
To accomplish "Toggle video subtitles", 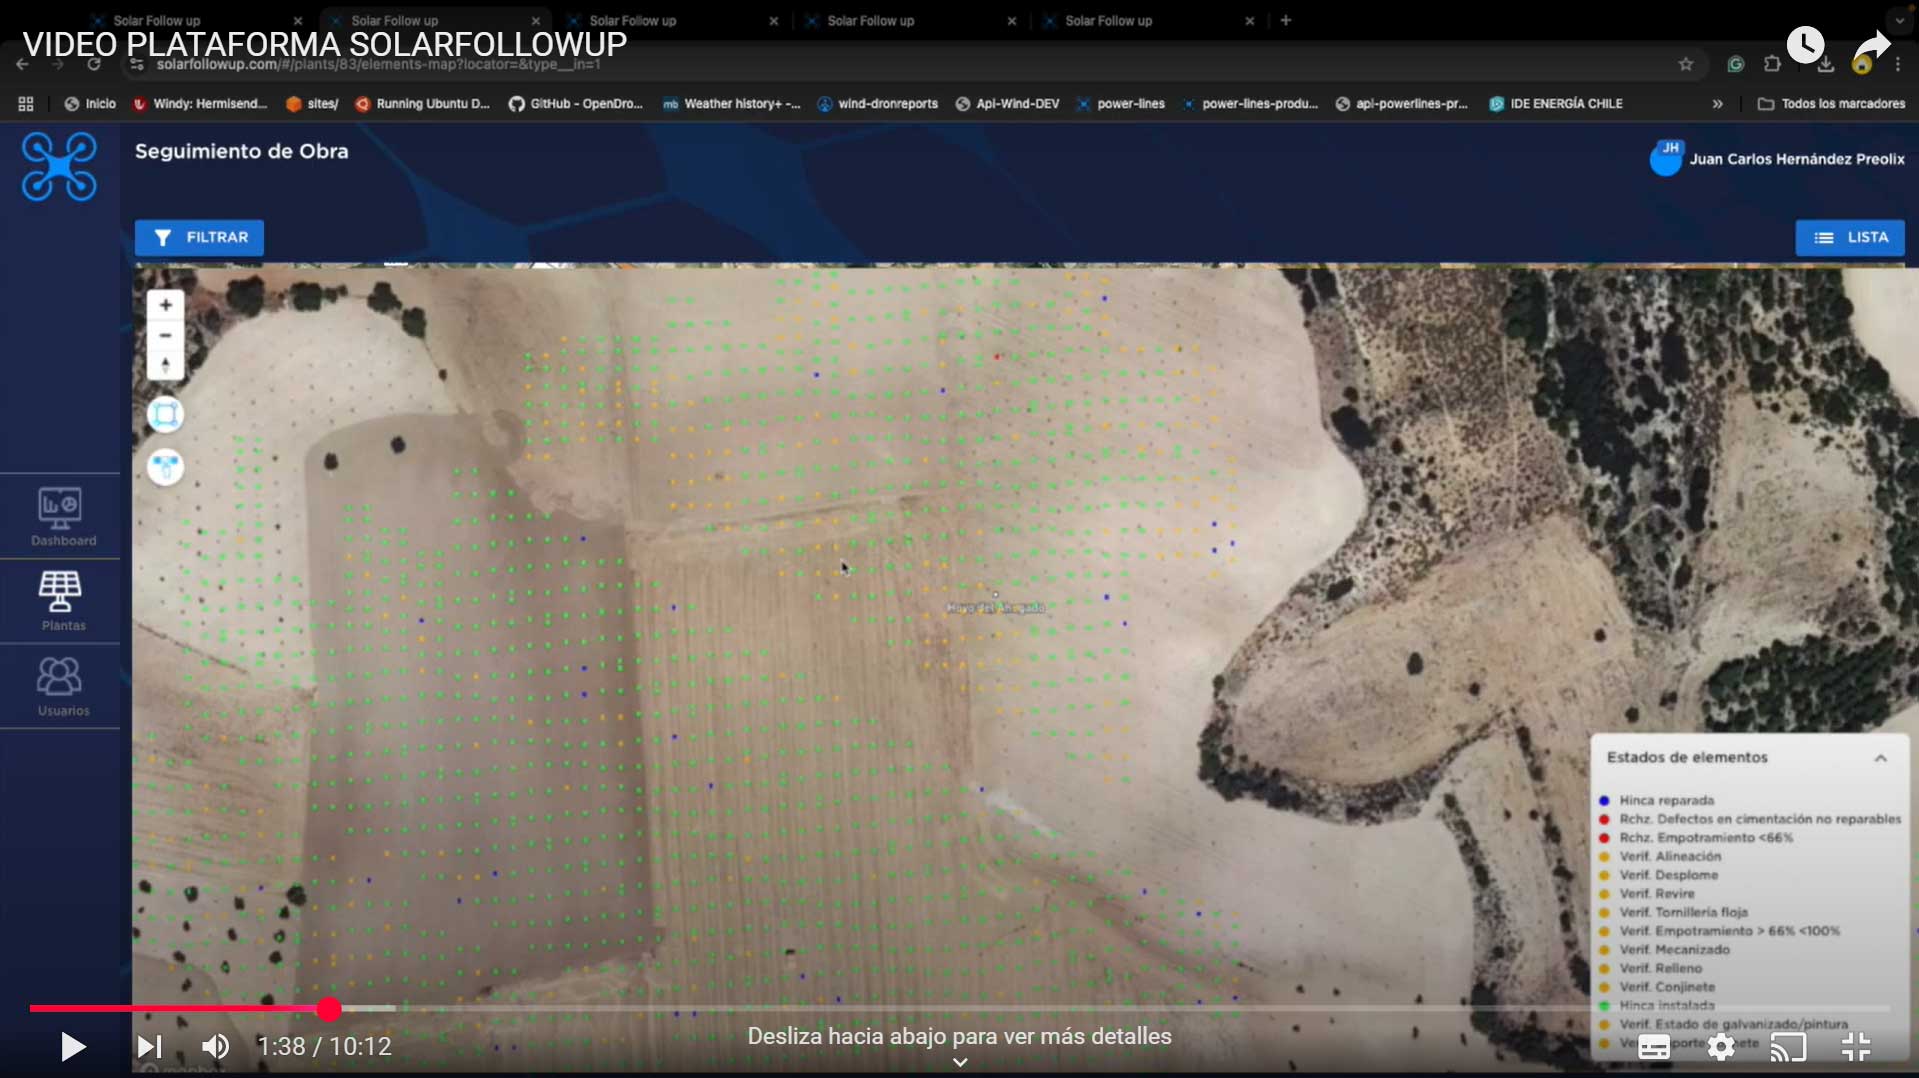I will coord(1653,1047).
